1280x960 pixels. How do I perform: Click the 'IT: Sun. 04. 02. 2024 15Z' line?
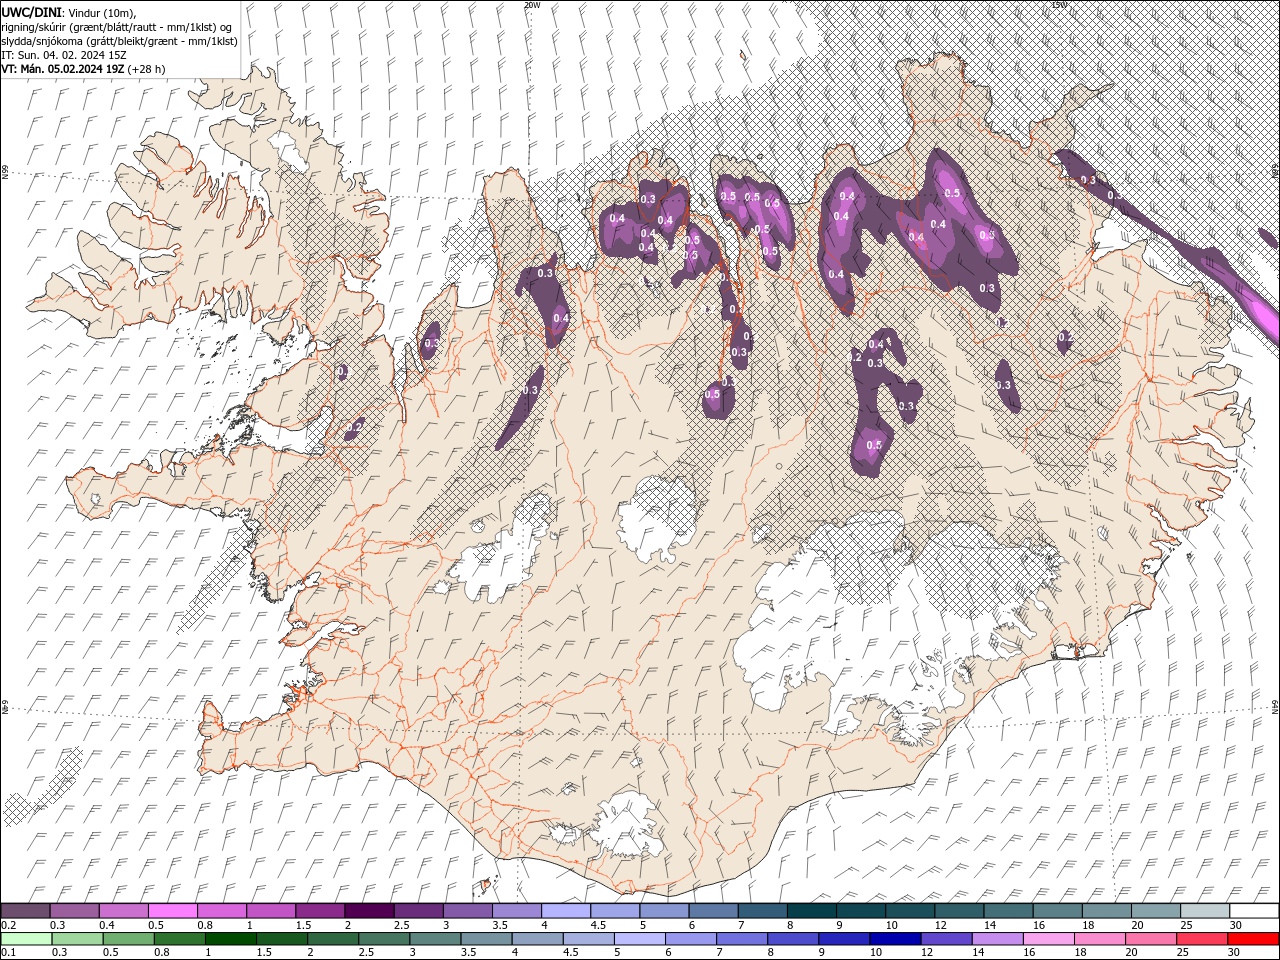(x=64, y=55)
